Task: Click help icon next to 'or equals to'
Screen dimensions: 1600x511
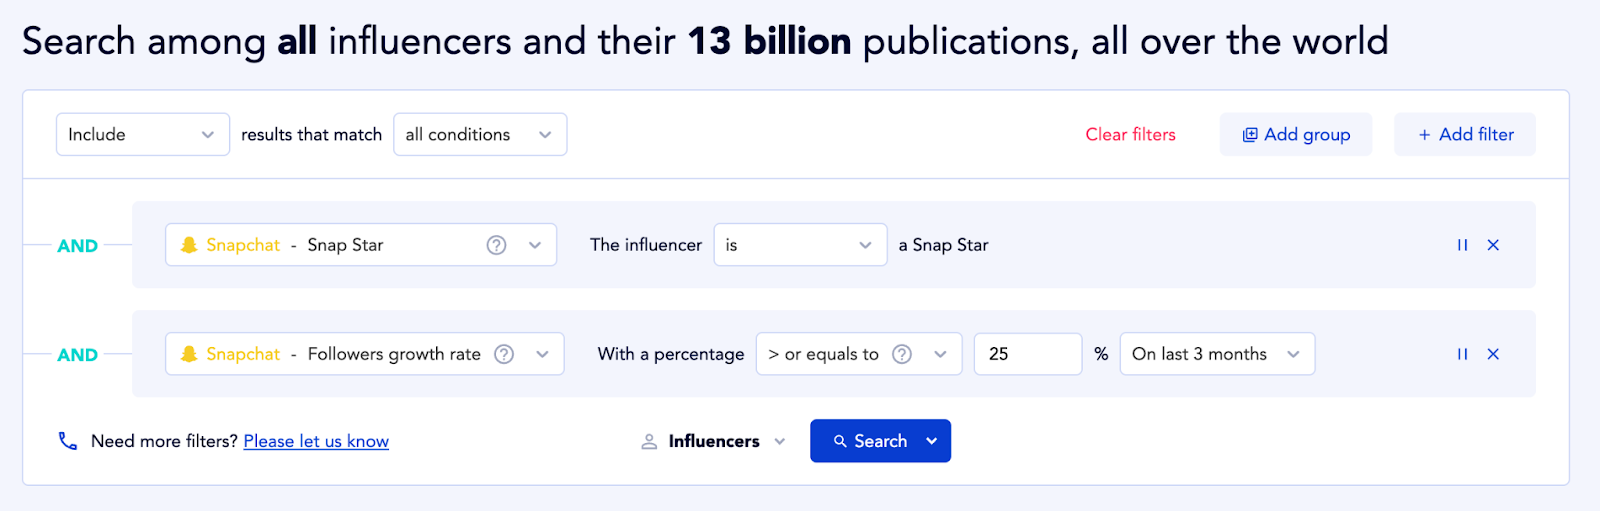Action: pos(902,354)
